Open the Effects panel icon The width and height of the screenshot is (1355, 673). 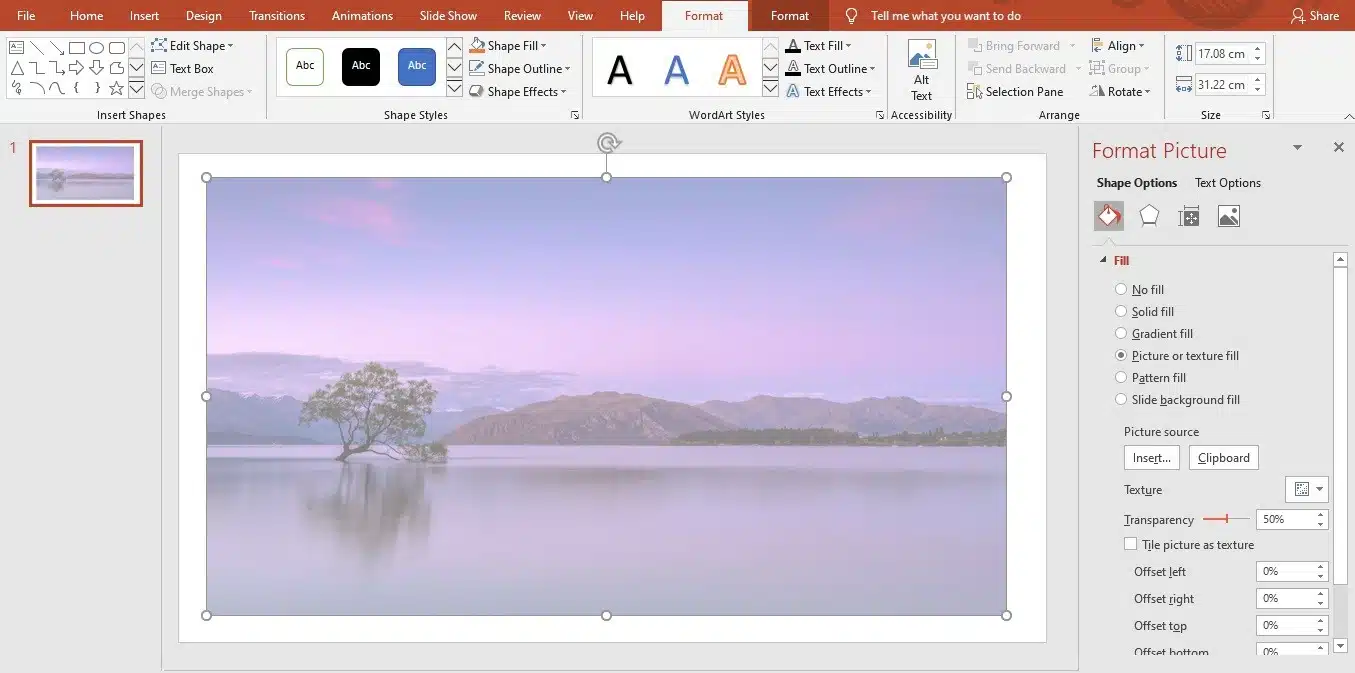click(1148, 215)
